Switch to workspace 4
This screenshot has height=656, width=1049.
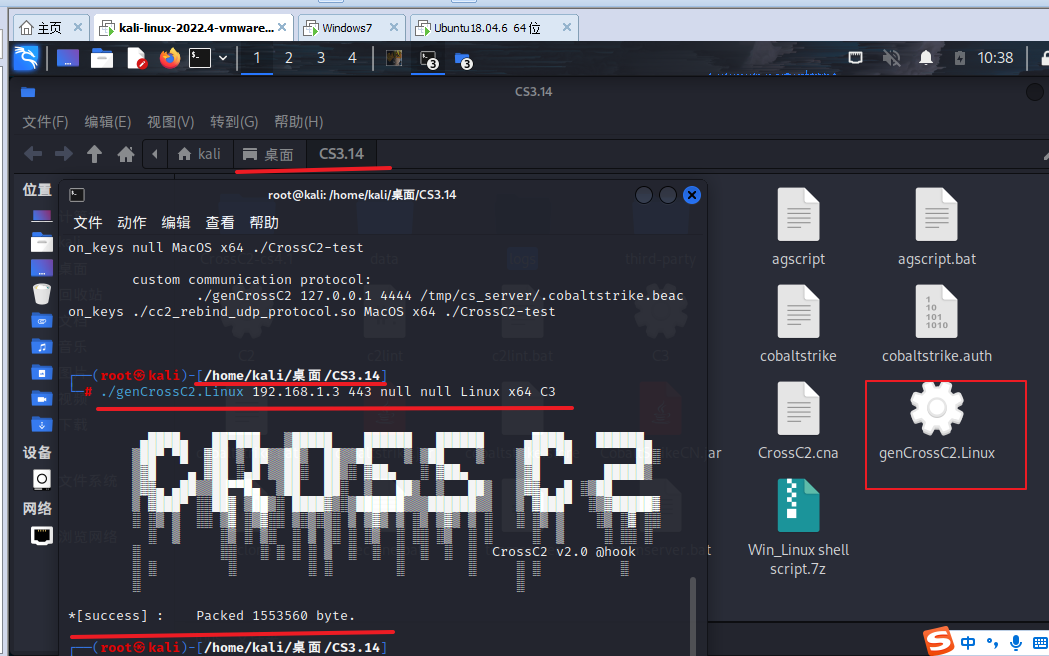pos(352,58)
